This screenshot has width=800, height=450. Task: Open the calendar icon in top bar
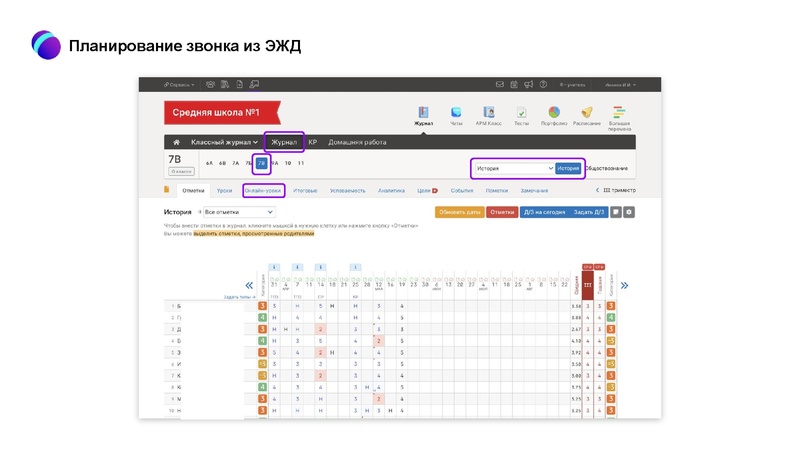(x=514, y=85)
